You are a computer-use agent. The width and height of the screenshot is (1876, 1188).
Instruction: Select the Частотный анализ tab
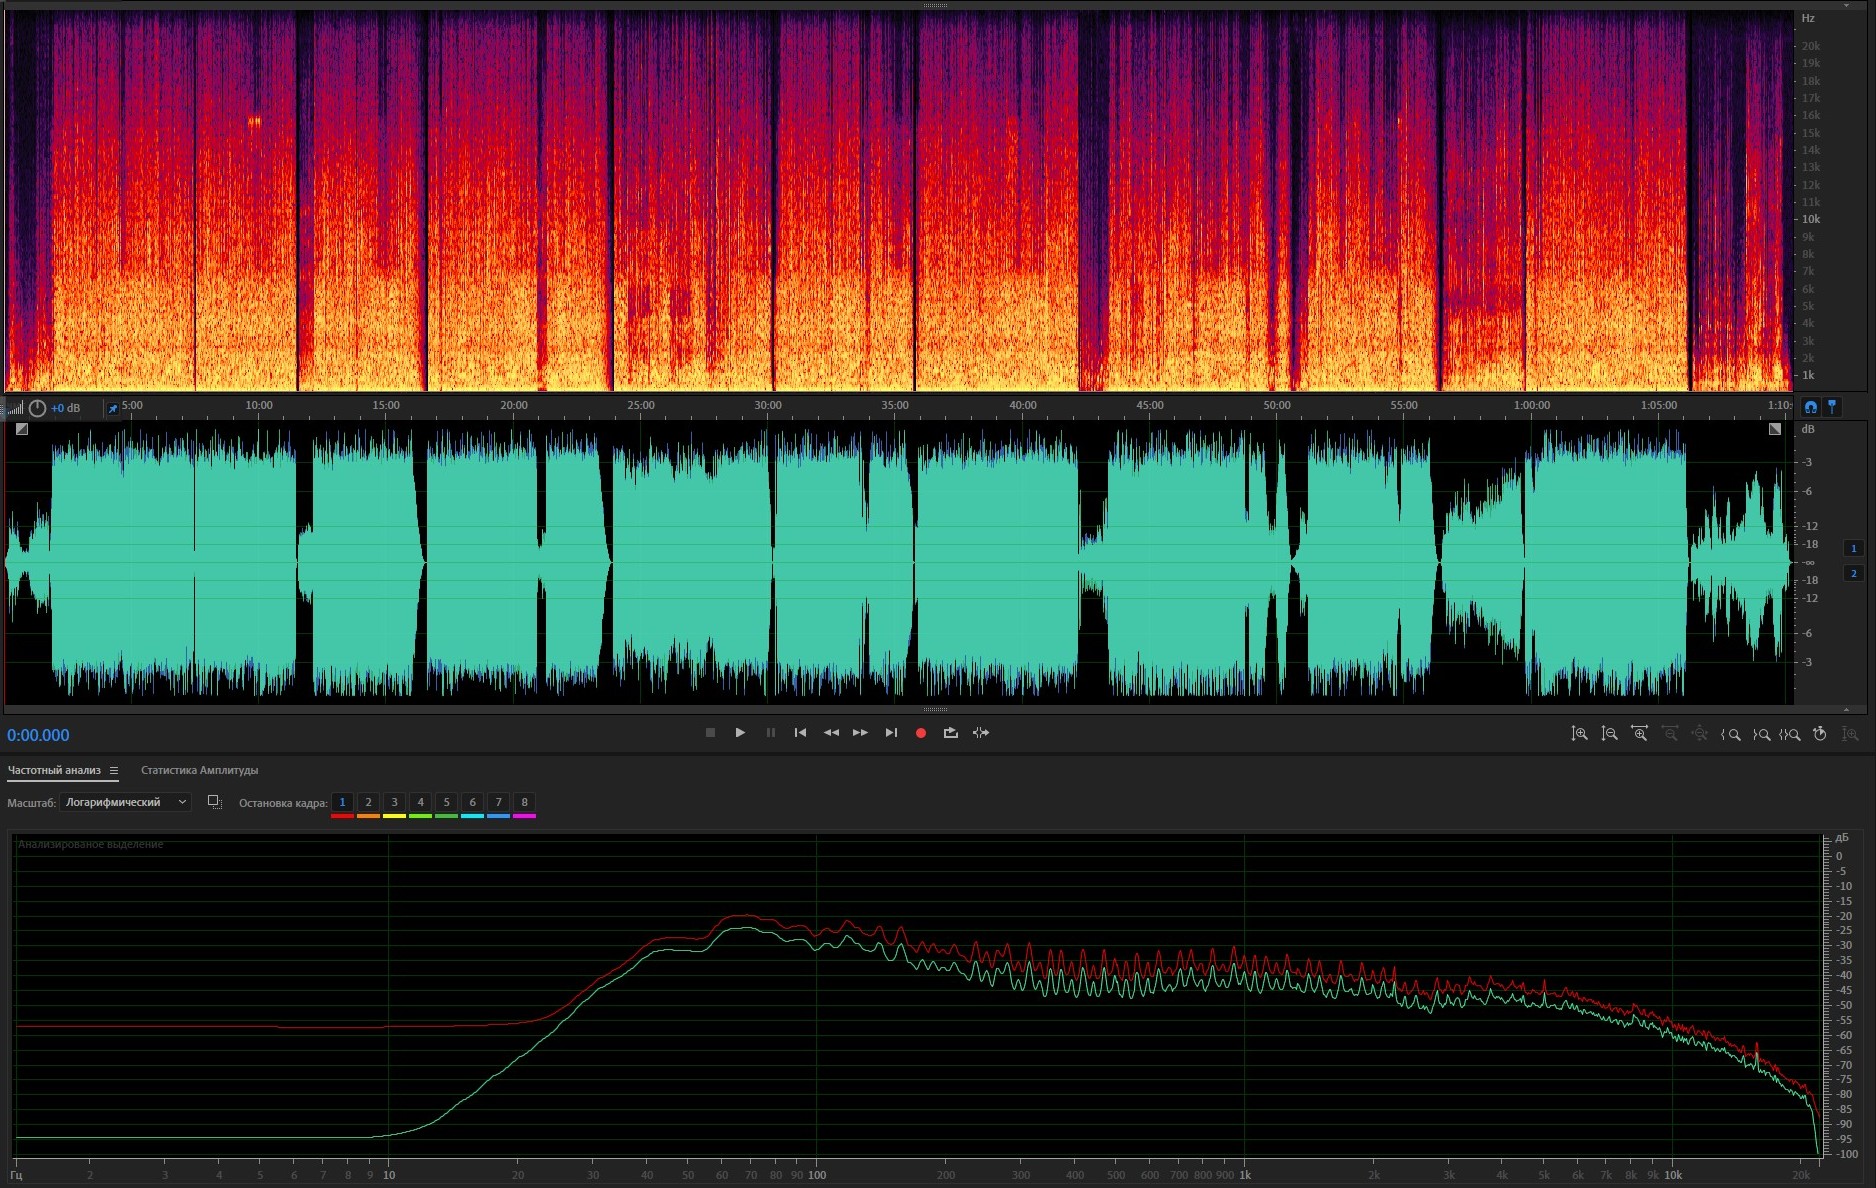tap(54, 771)
